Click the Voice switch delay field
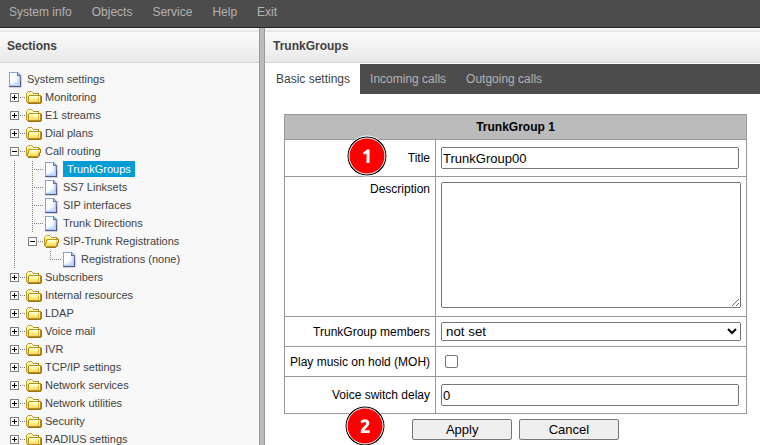The height and width of the screenshot is (445, 760). 590,395
